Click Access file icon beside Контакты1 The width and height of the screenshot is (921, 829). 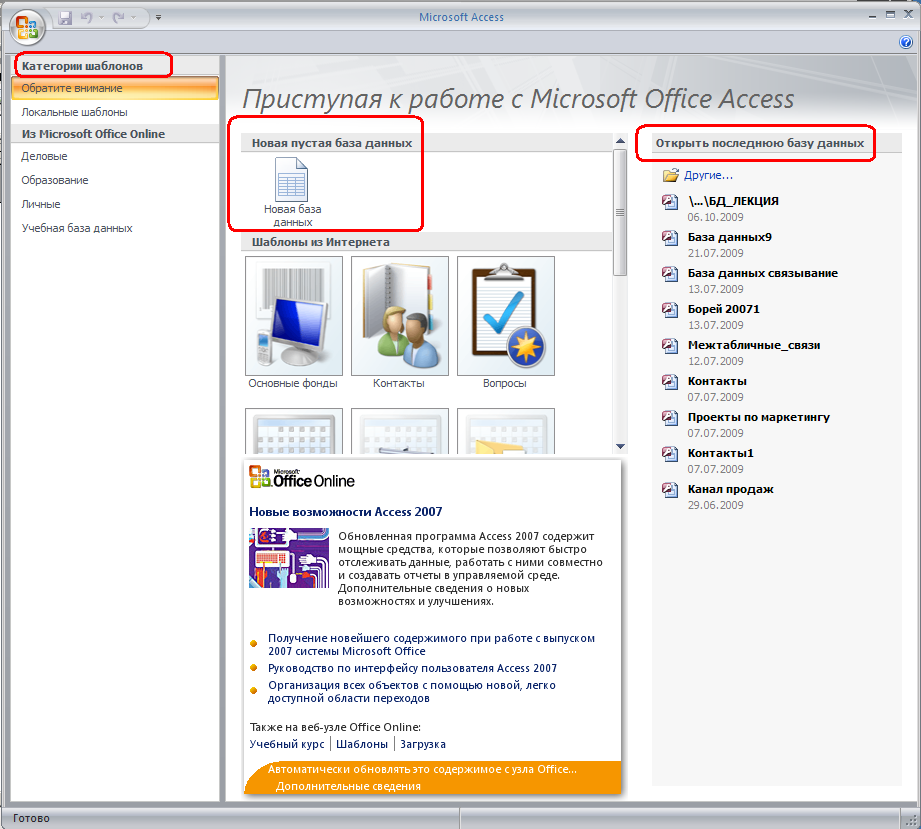click(670, 454)
